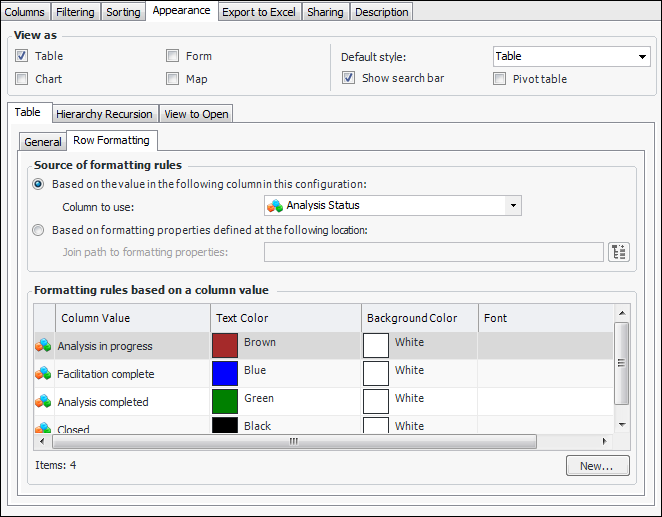The width and height of the screenshot is (662, 517).
Task: Expand the Column to use dropdown
Action: [x=513, y=206]
